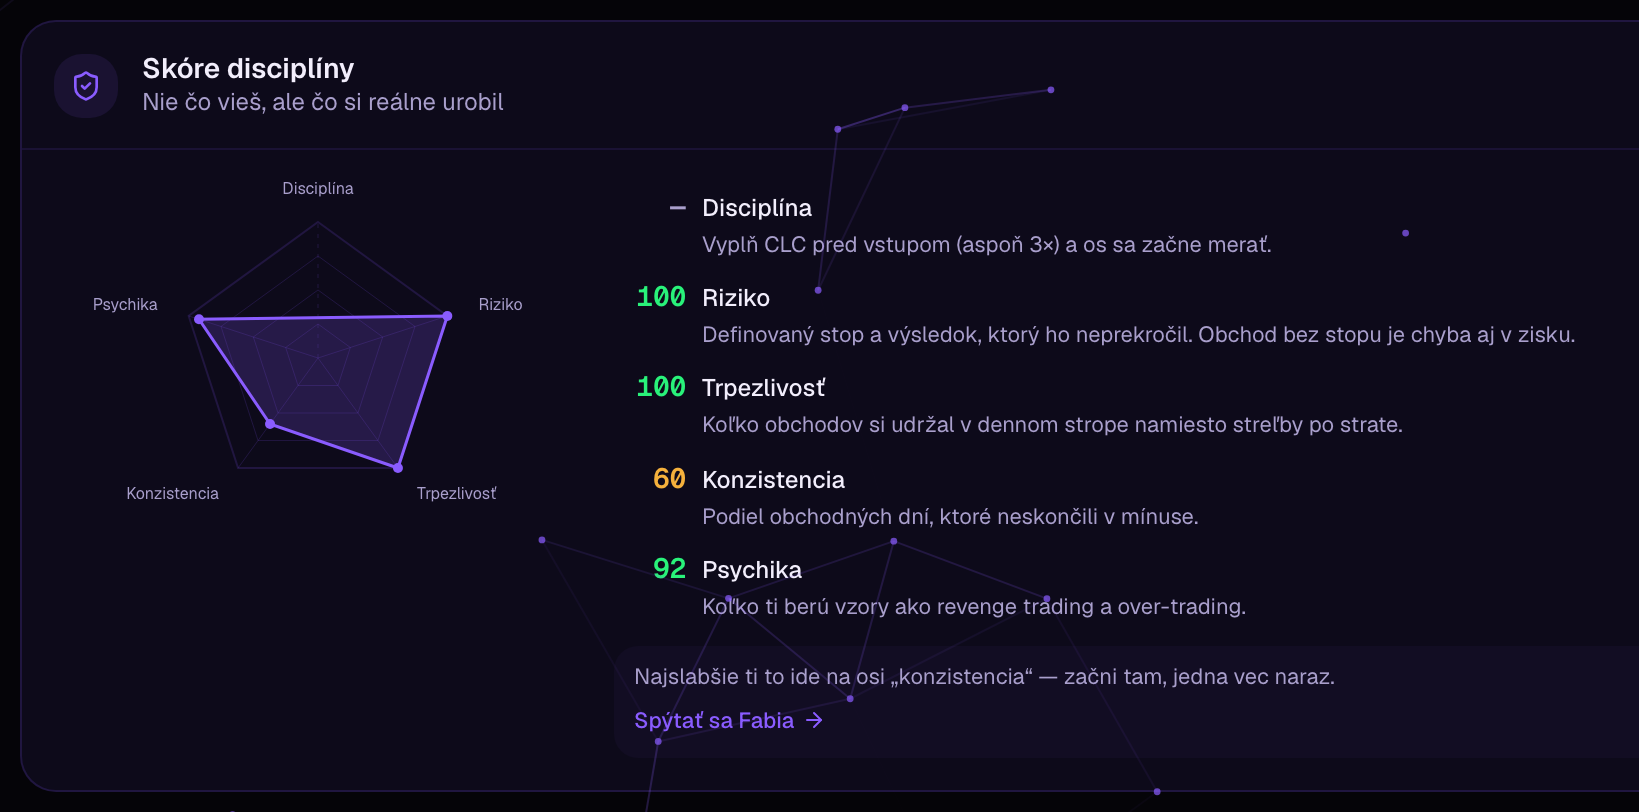
Task: Select the Trpezlivosť radar chart point
Action: point(398,467)
